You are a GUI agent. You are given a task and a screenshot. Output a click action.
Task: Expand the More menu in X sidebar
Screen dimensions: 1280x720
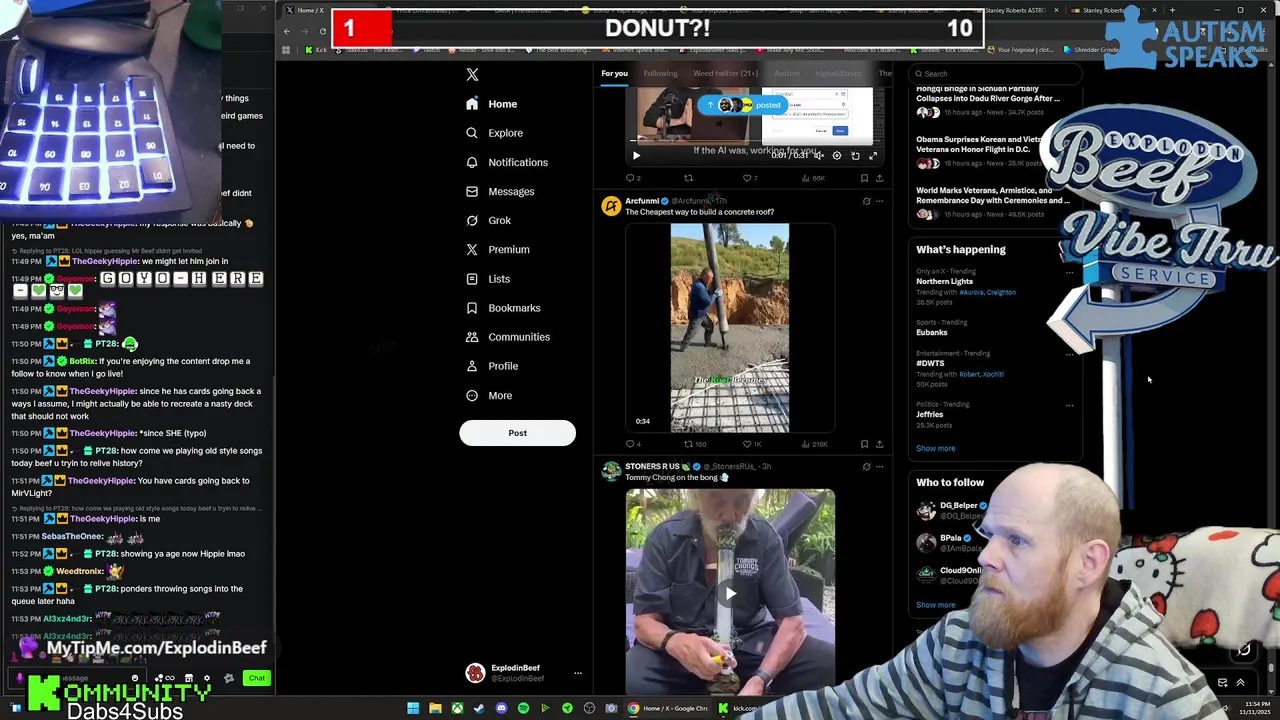pyautogui.click(x=487, y=395)
